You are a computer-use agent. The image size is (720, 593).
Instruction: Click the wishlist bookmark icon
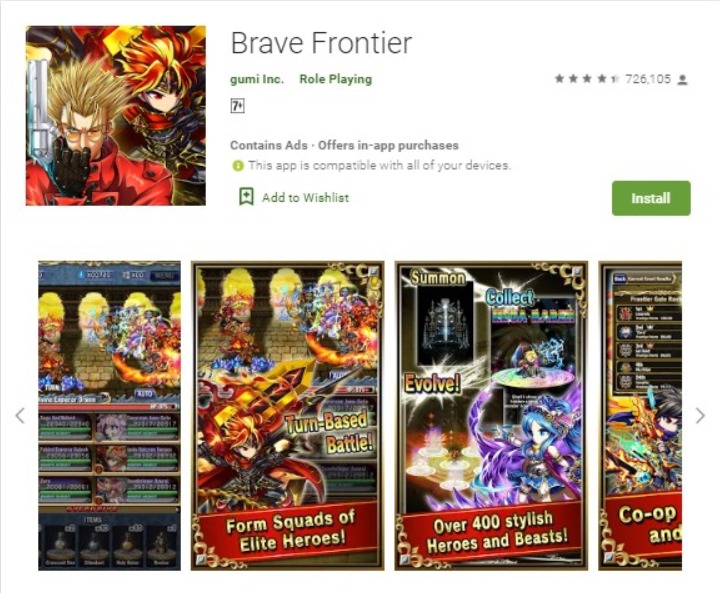(246, 197)
